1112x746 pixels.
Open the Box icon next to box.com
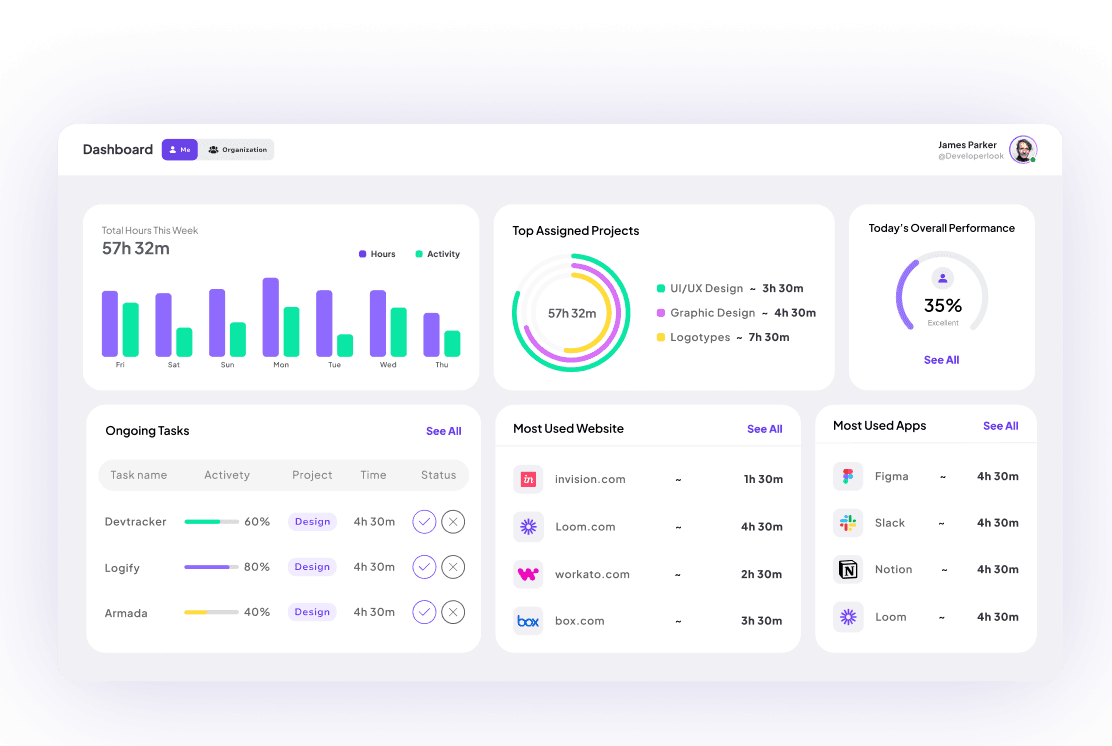click(x=528, y=620)
